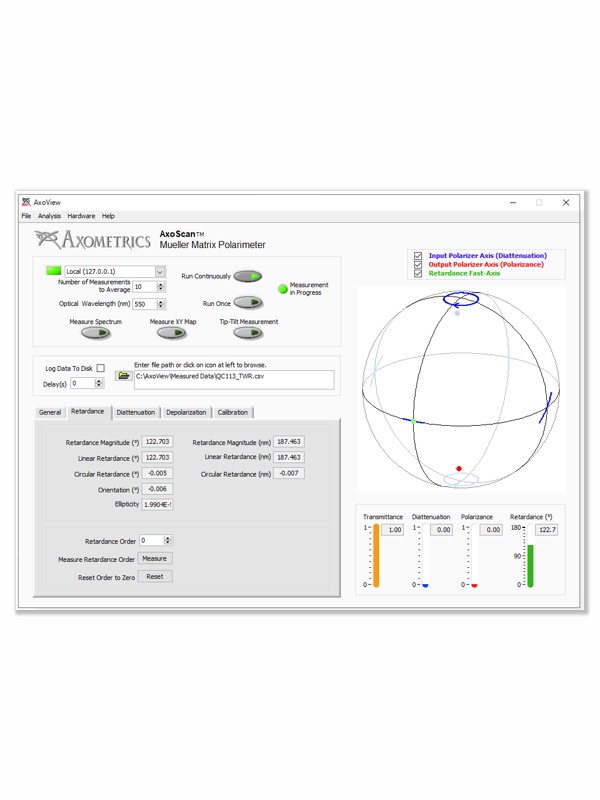Screen dimensions: 600x800
Task: Click the Reset order to zero button
Action: [x=154, y=577]
